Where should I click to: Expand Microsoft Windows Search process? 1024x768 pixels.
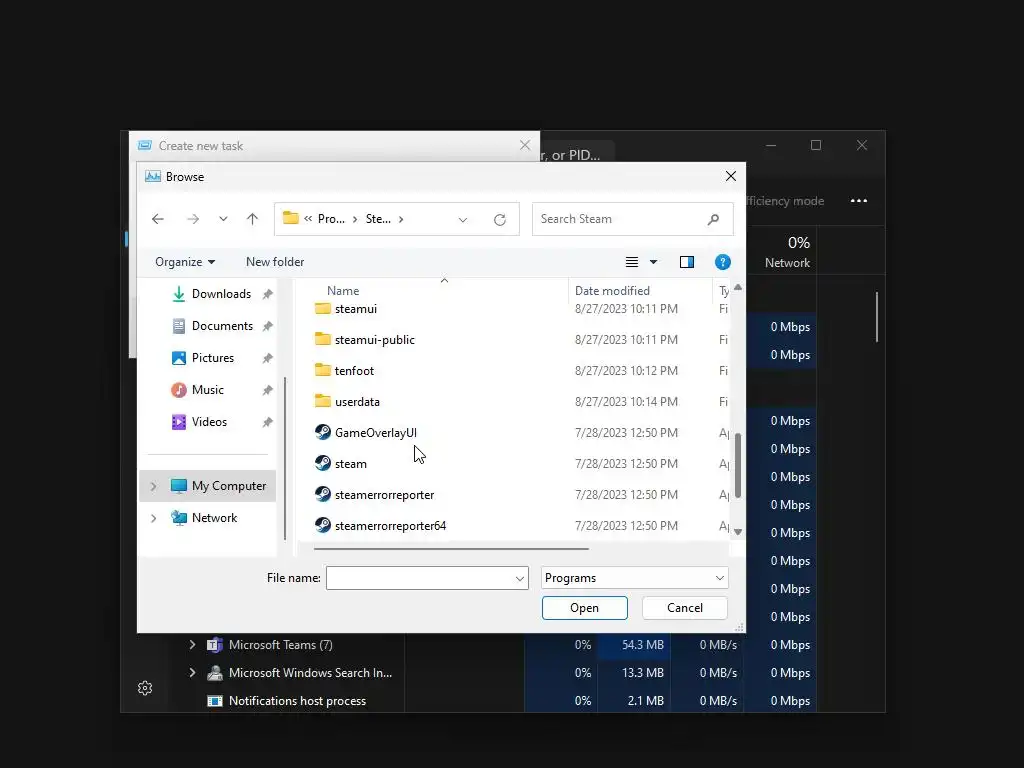(193, 673)
